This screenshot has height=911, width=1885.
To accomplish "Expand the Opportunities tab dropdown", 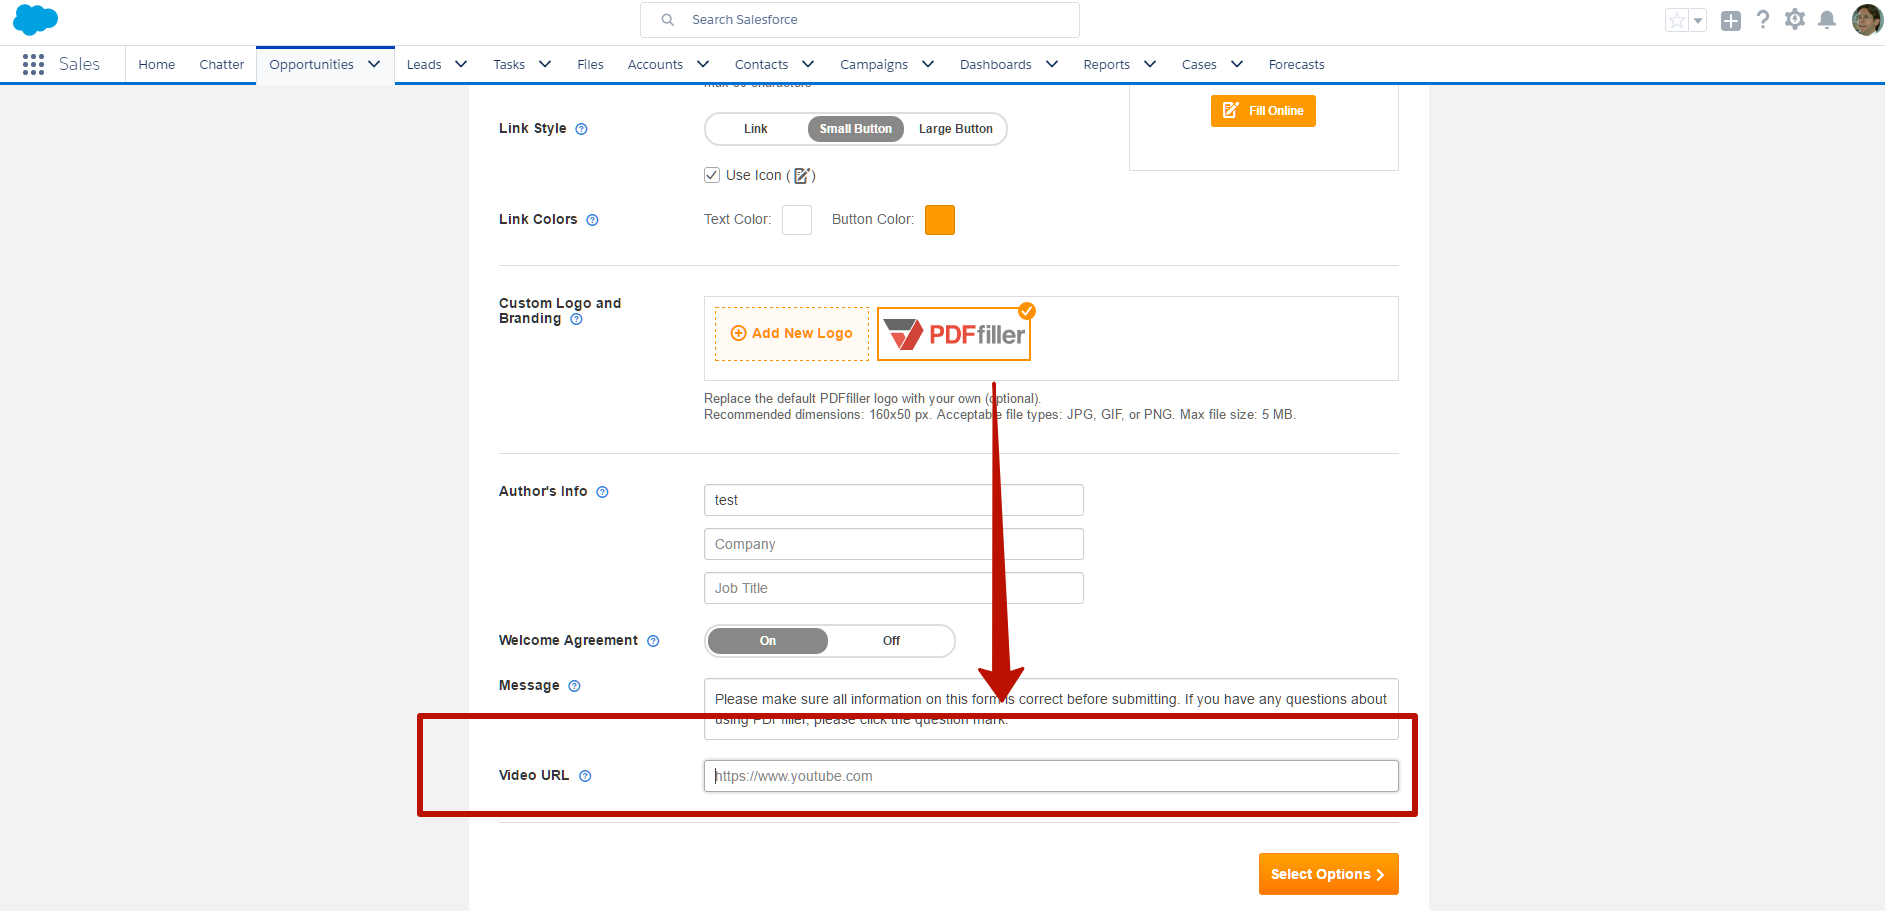I will point(374,64).
